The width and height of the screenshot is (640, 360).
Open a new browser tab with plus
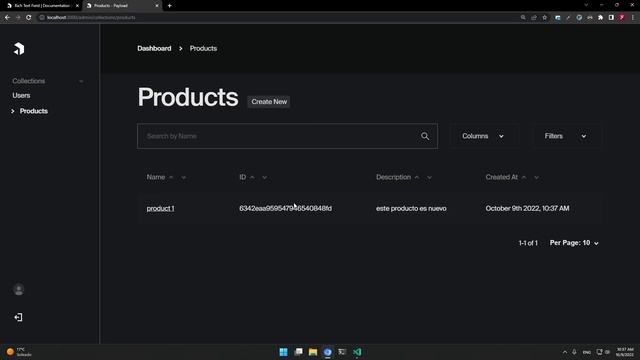point(169,6)
